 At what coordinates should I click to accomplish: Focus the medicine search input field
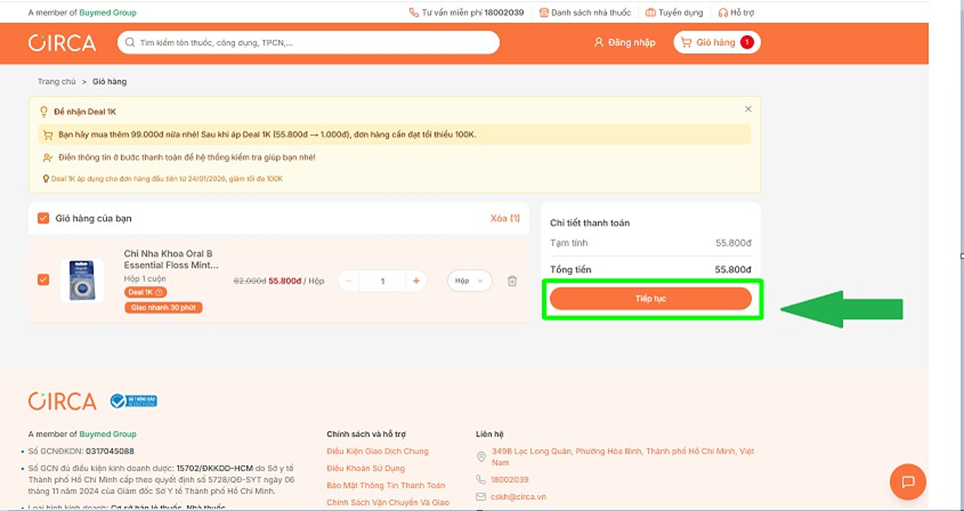(310, 43)
